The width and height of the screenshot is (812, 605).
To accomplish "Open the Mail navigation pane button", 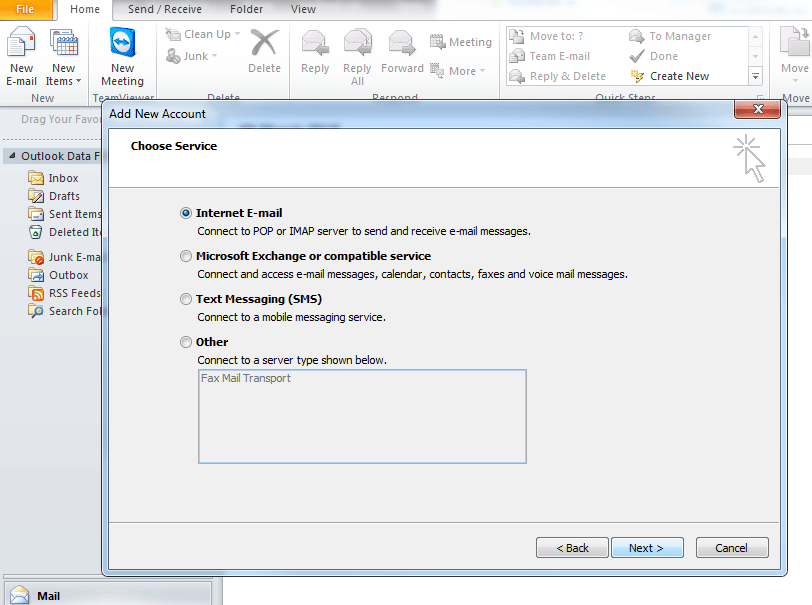I will (108, 595).
